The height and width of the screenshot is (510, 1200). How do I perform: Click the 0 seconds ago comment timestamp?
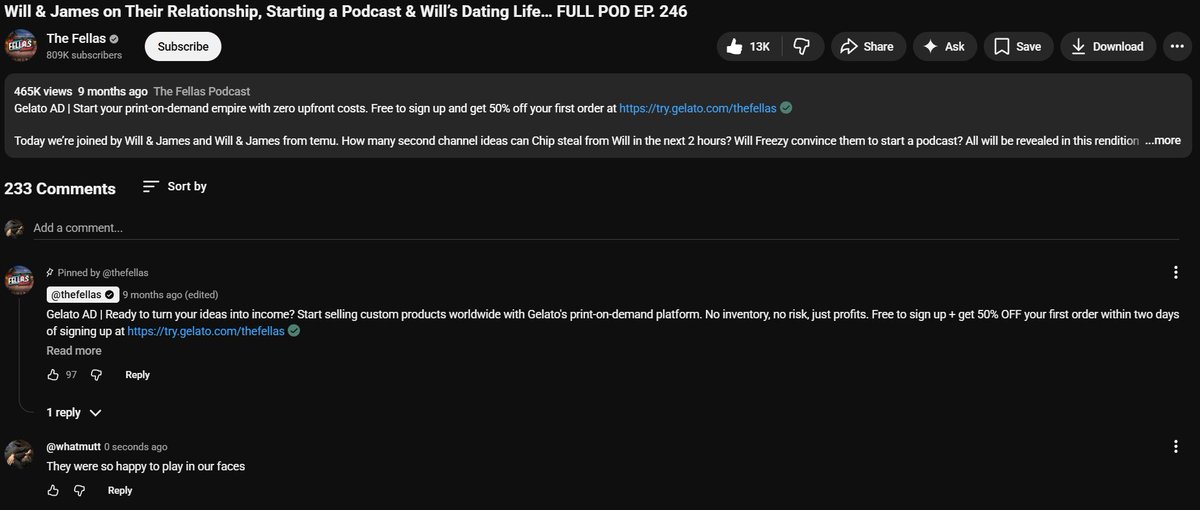(x=136, y=447)
